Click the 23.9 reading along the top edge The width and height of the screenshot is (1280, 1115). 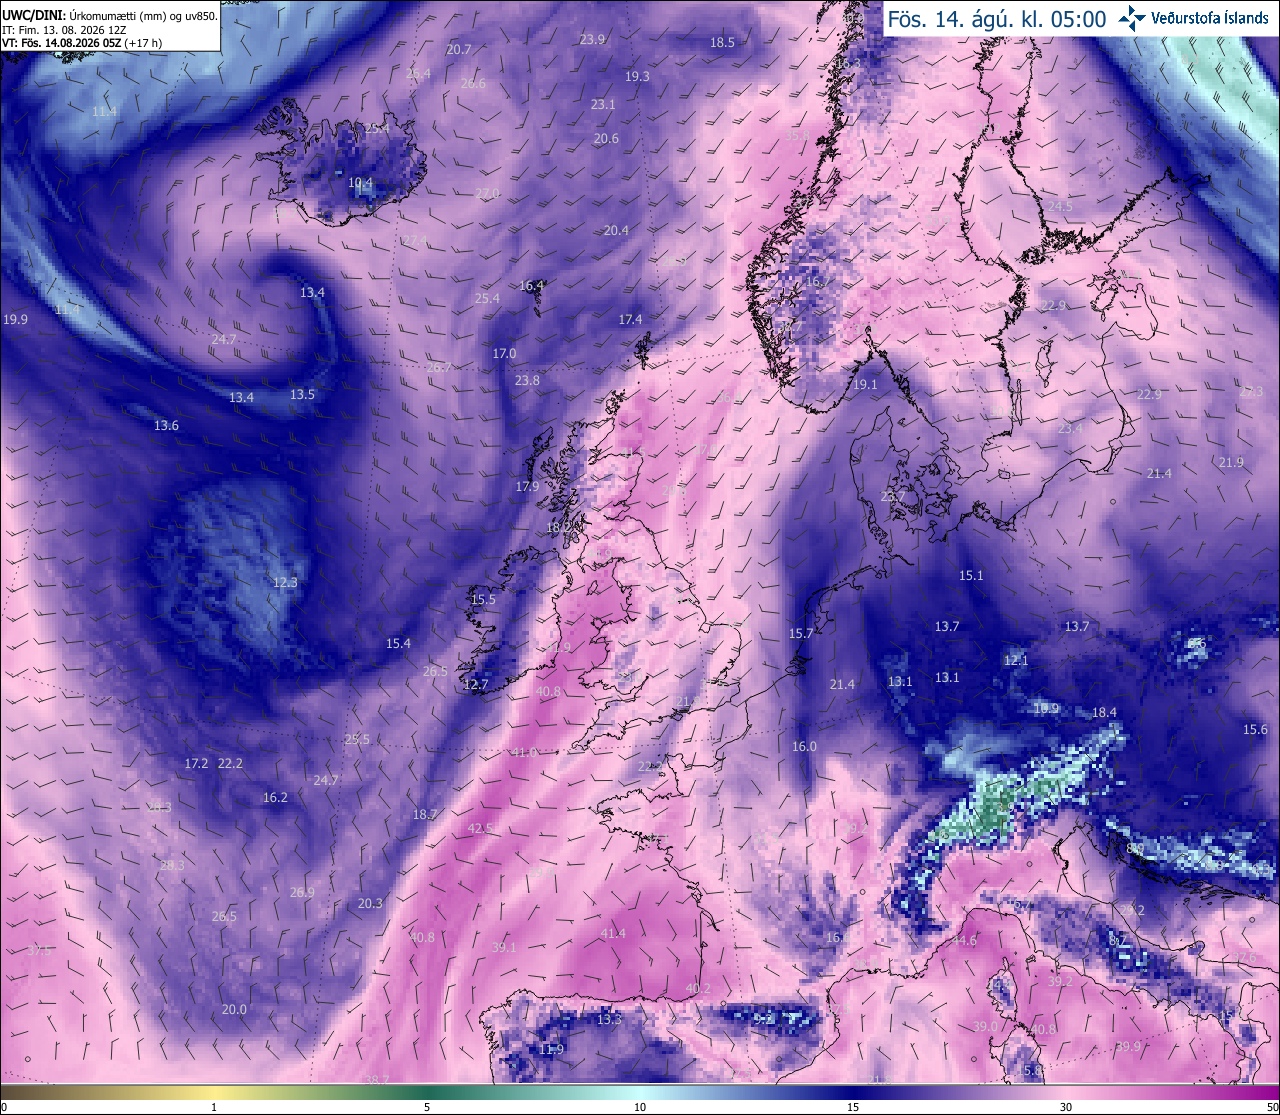point(592,39)
